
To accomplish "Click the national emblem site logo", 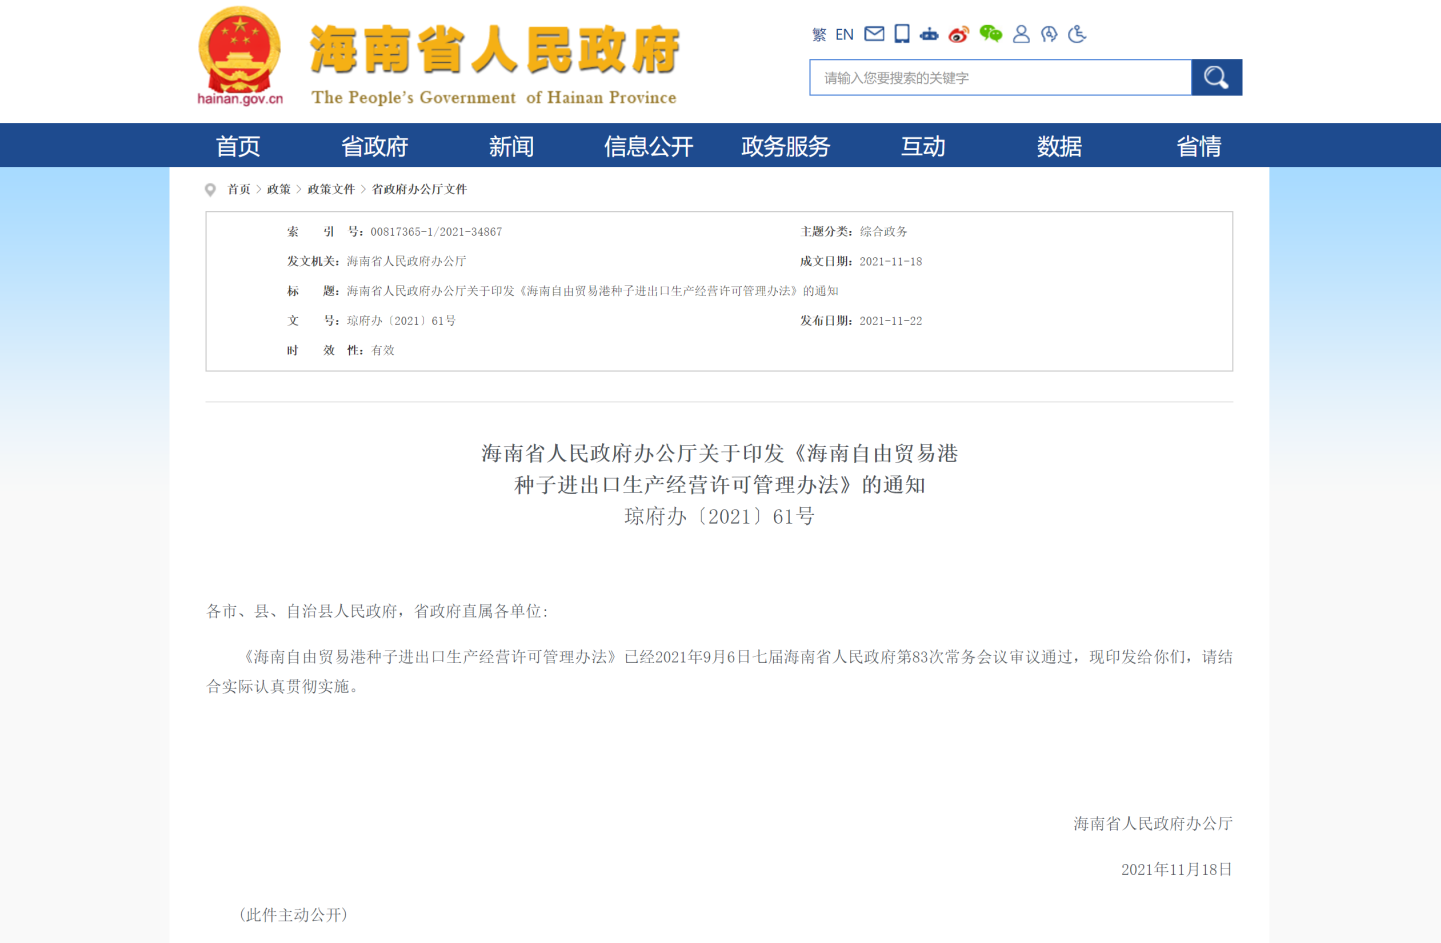I will pyautogui.click(x=240, y=55).
